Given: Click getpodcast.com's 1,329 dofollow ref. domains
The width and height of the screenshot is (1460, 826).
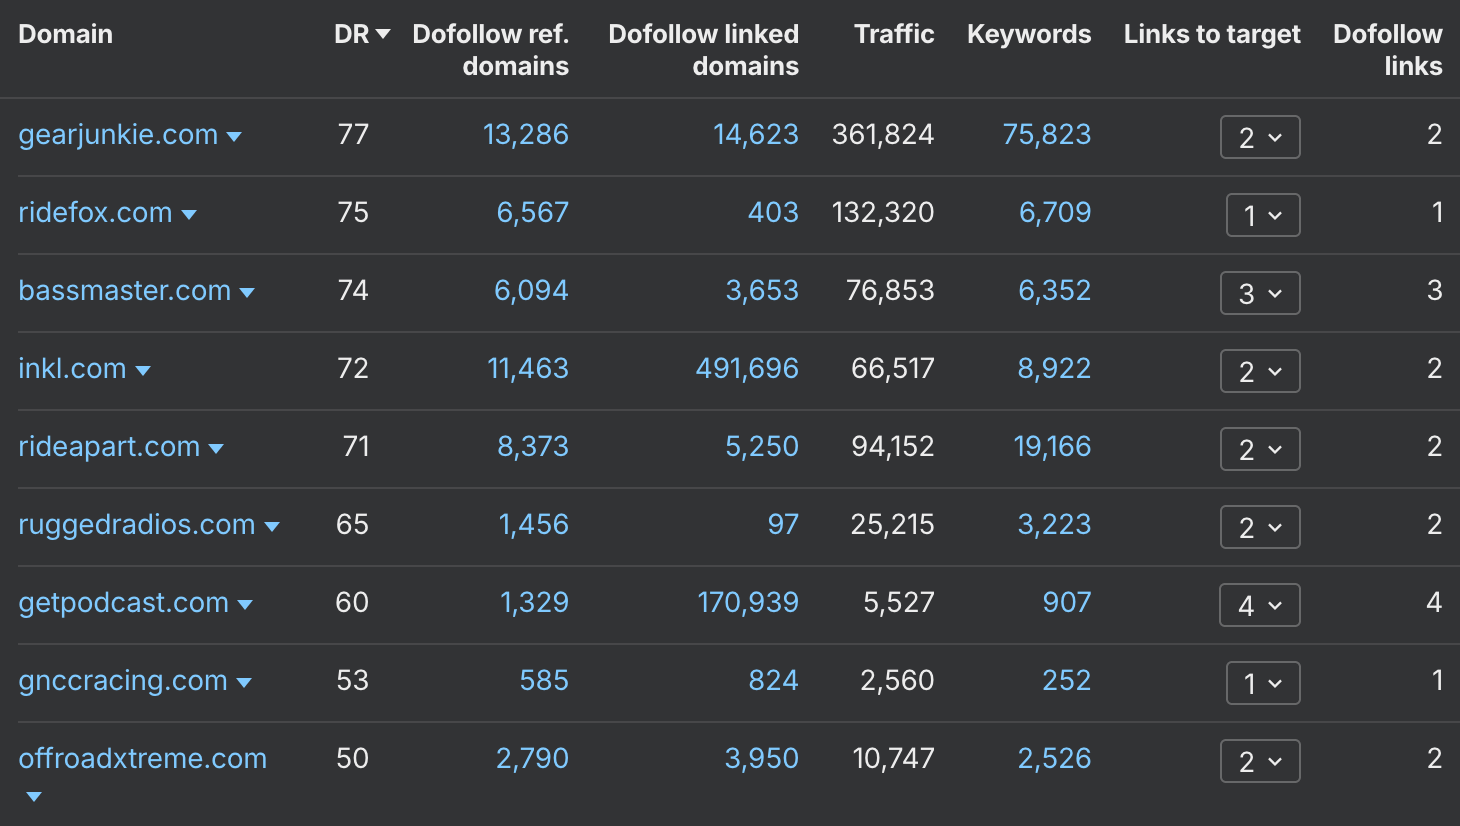Looking at the screenshot, I should point(534,603).
